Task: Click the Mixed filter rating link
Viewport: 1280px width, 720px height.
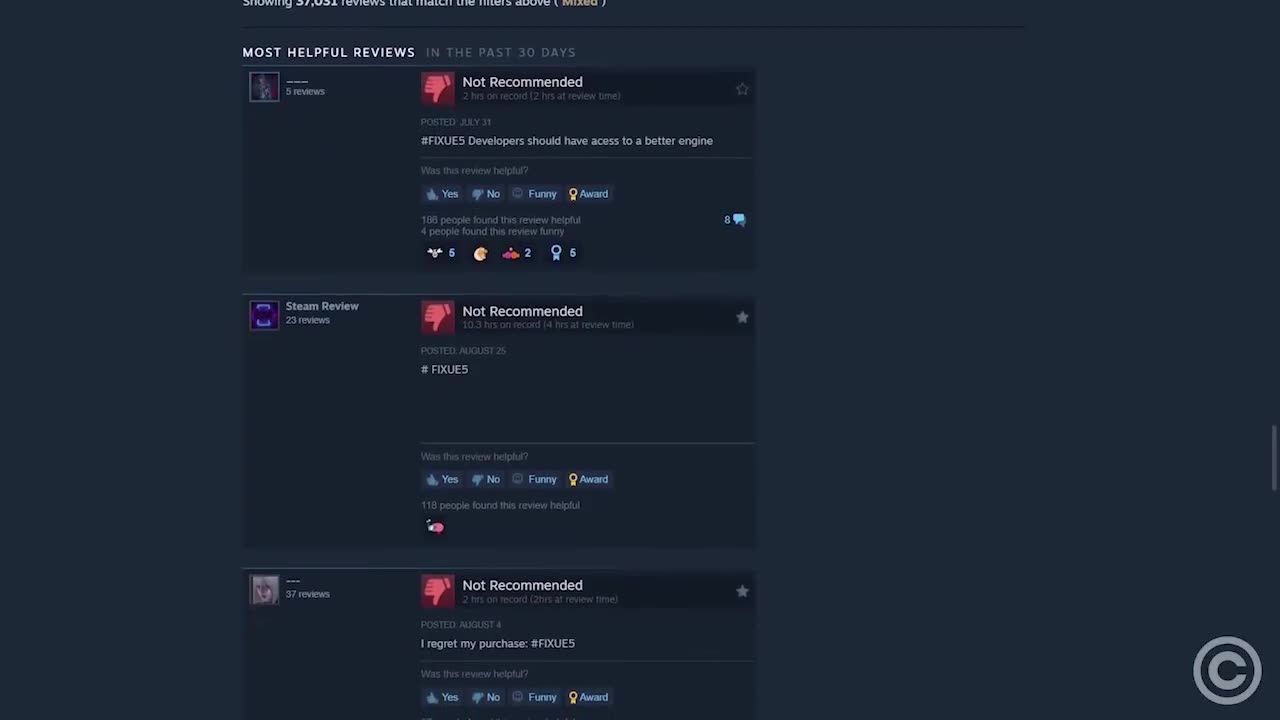Action: [x=580, y=4]
